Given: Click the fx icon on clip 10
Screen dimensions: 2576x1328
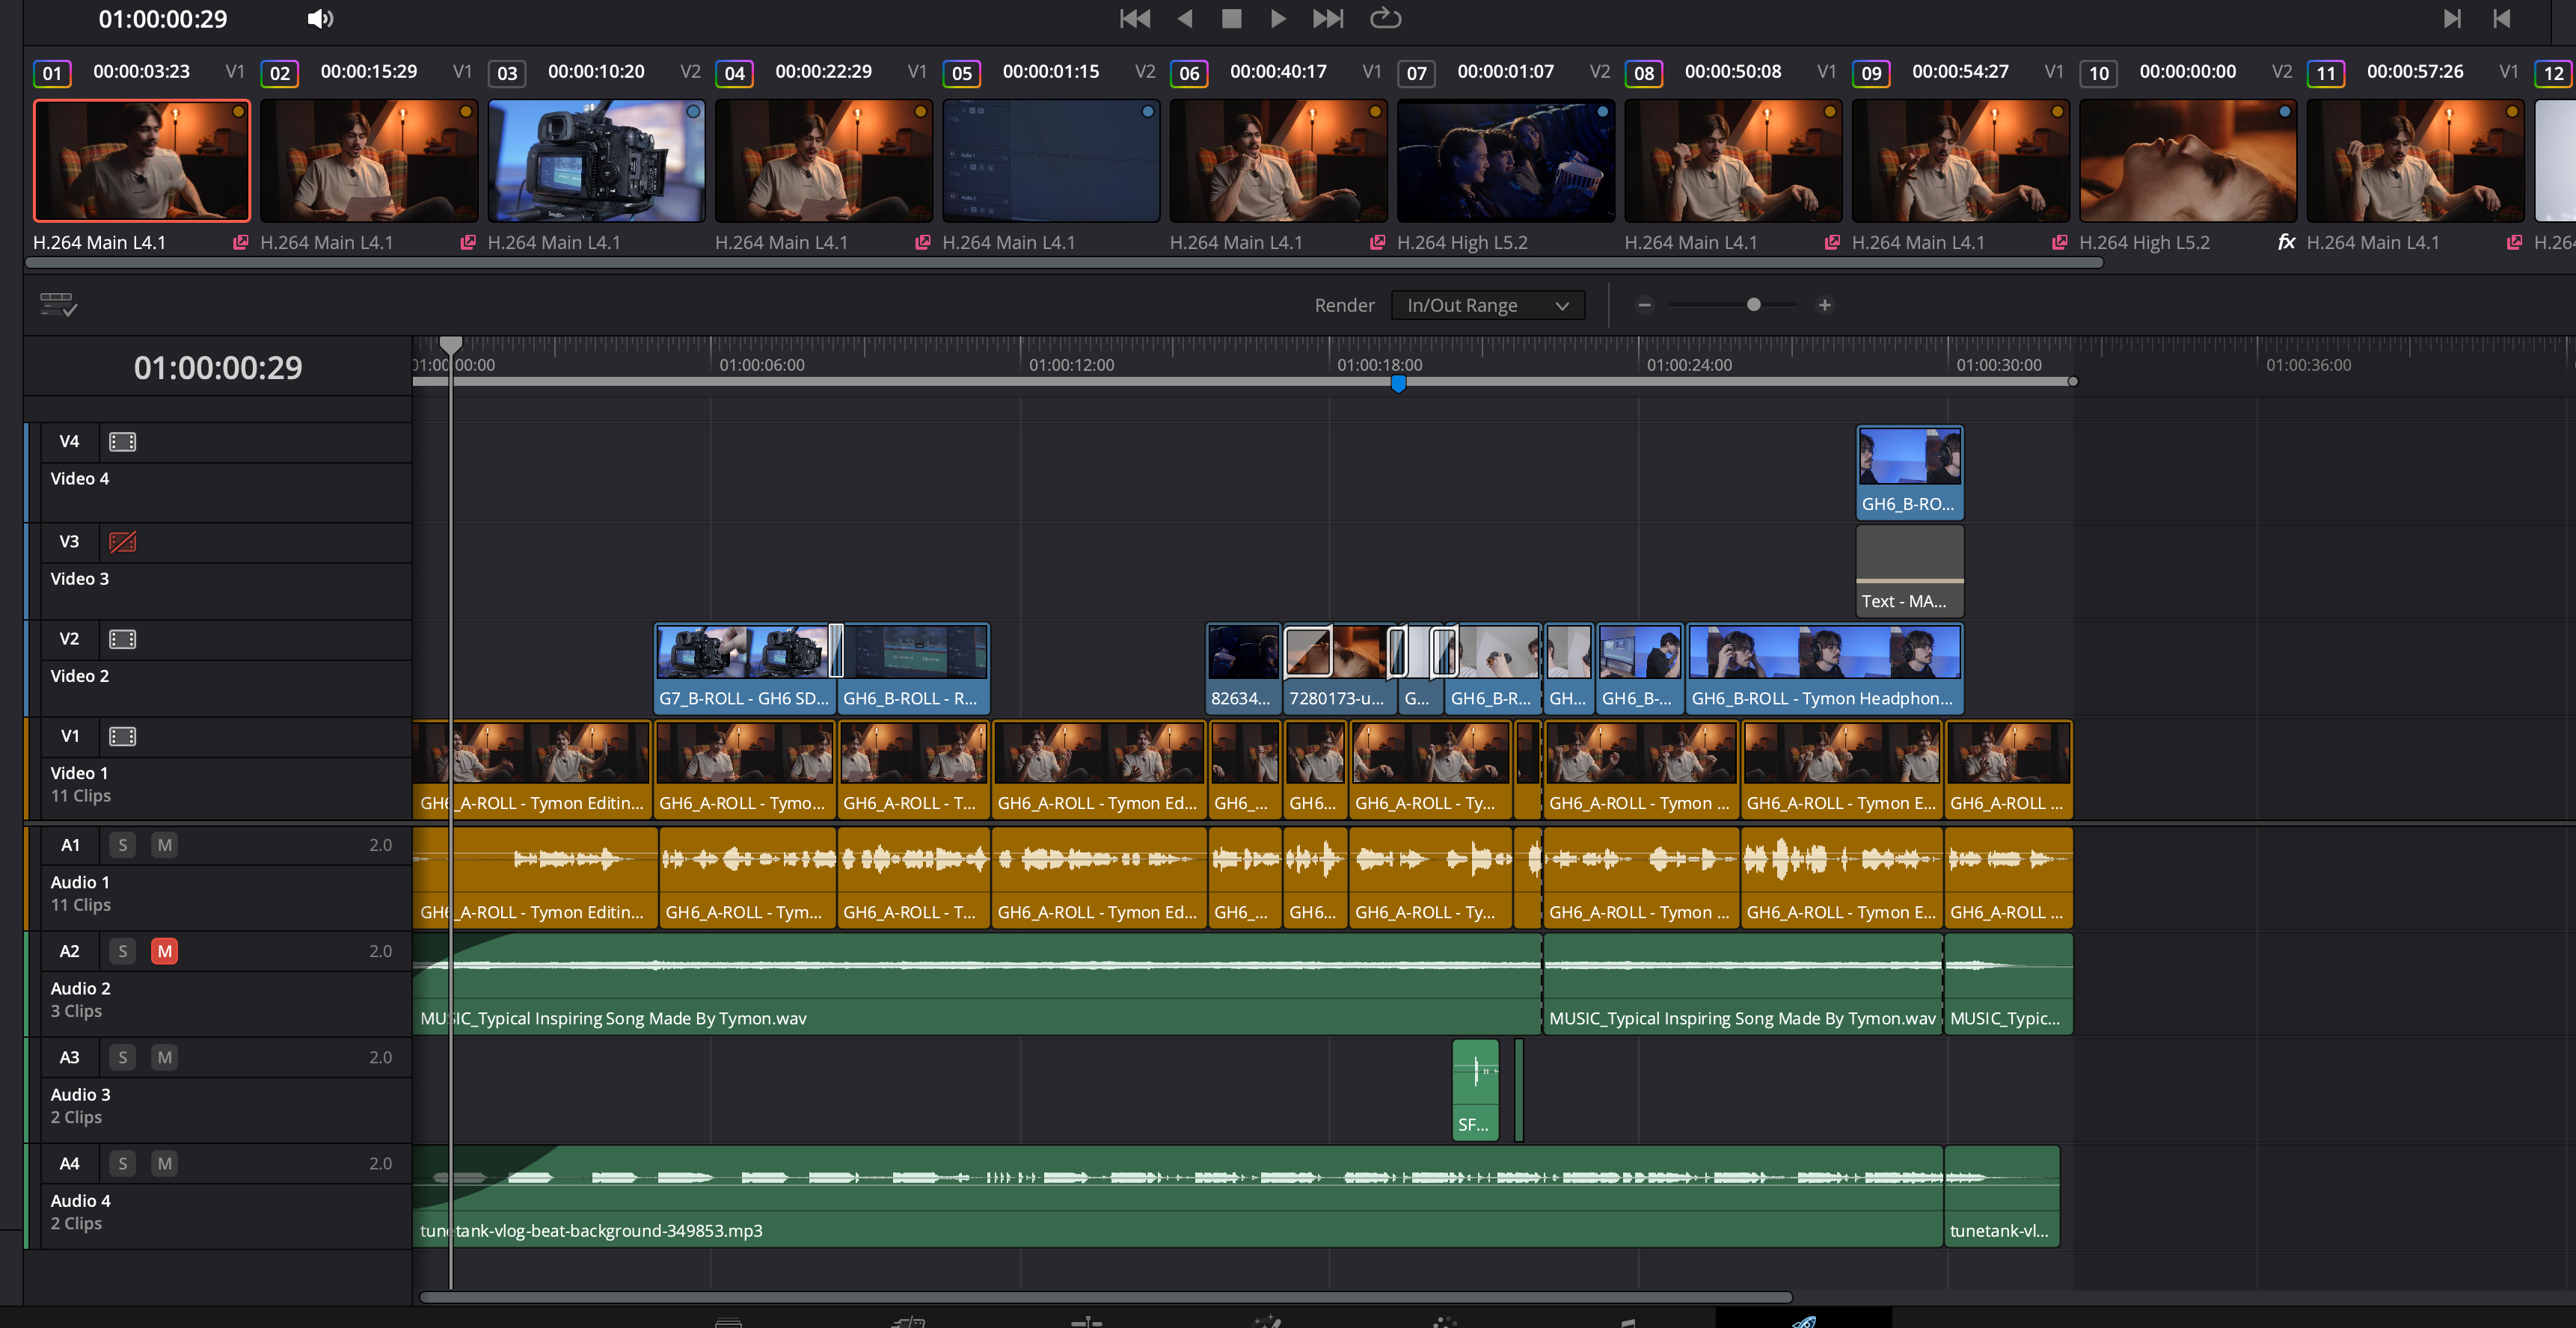Looking at the screenshot, I should coord(2286,242).
